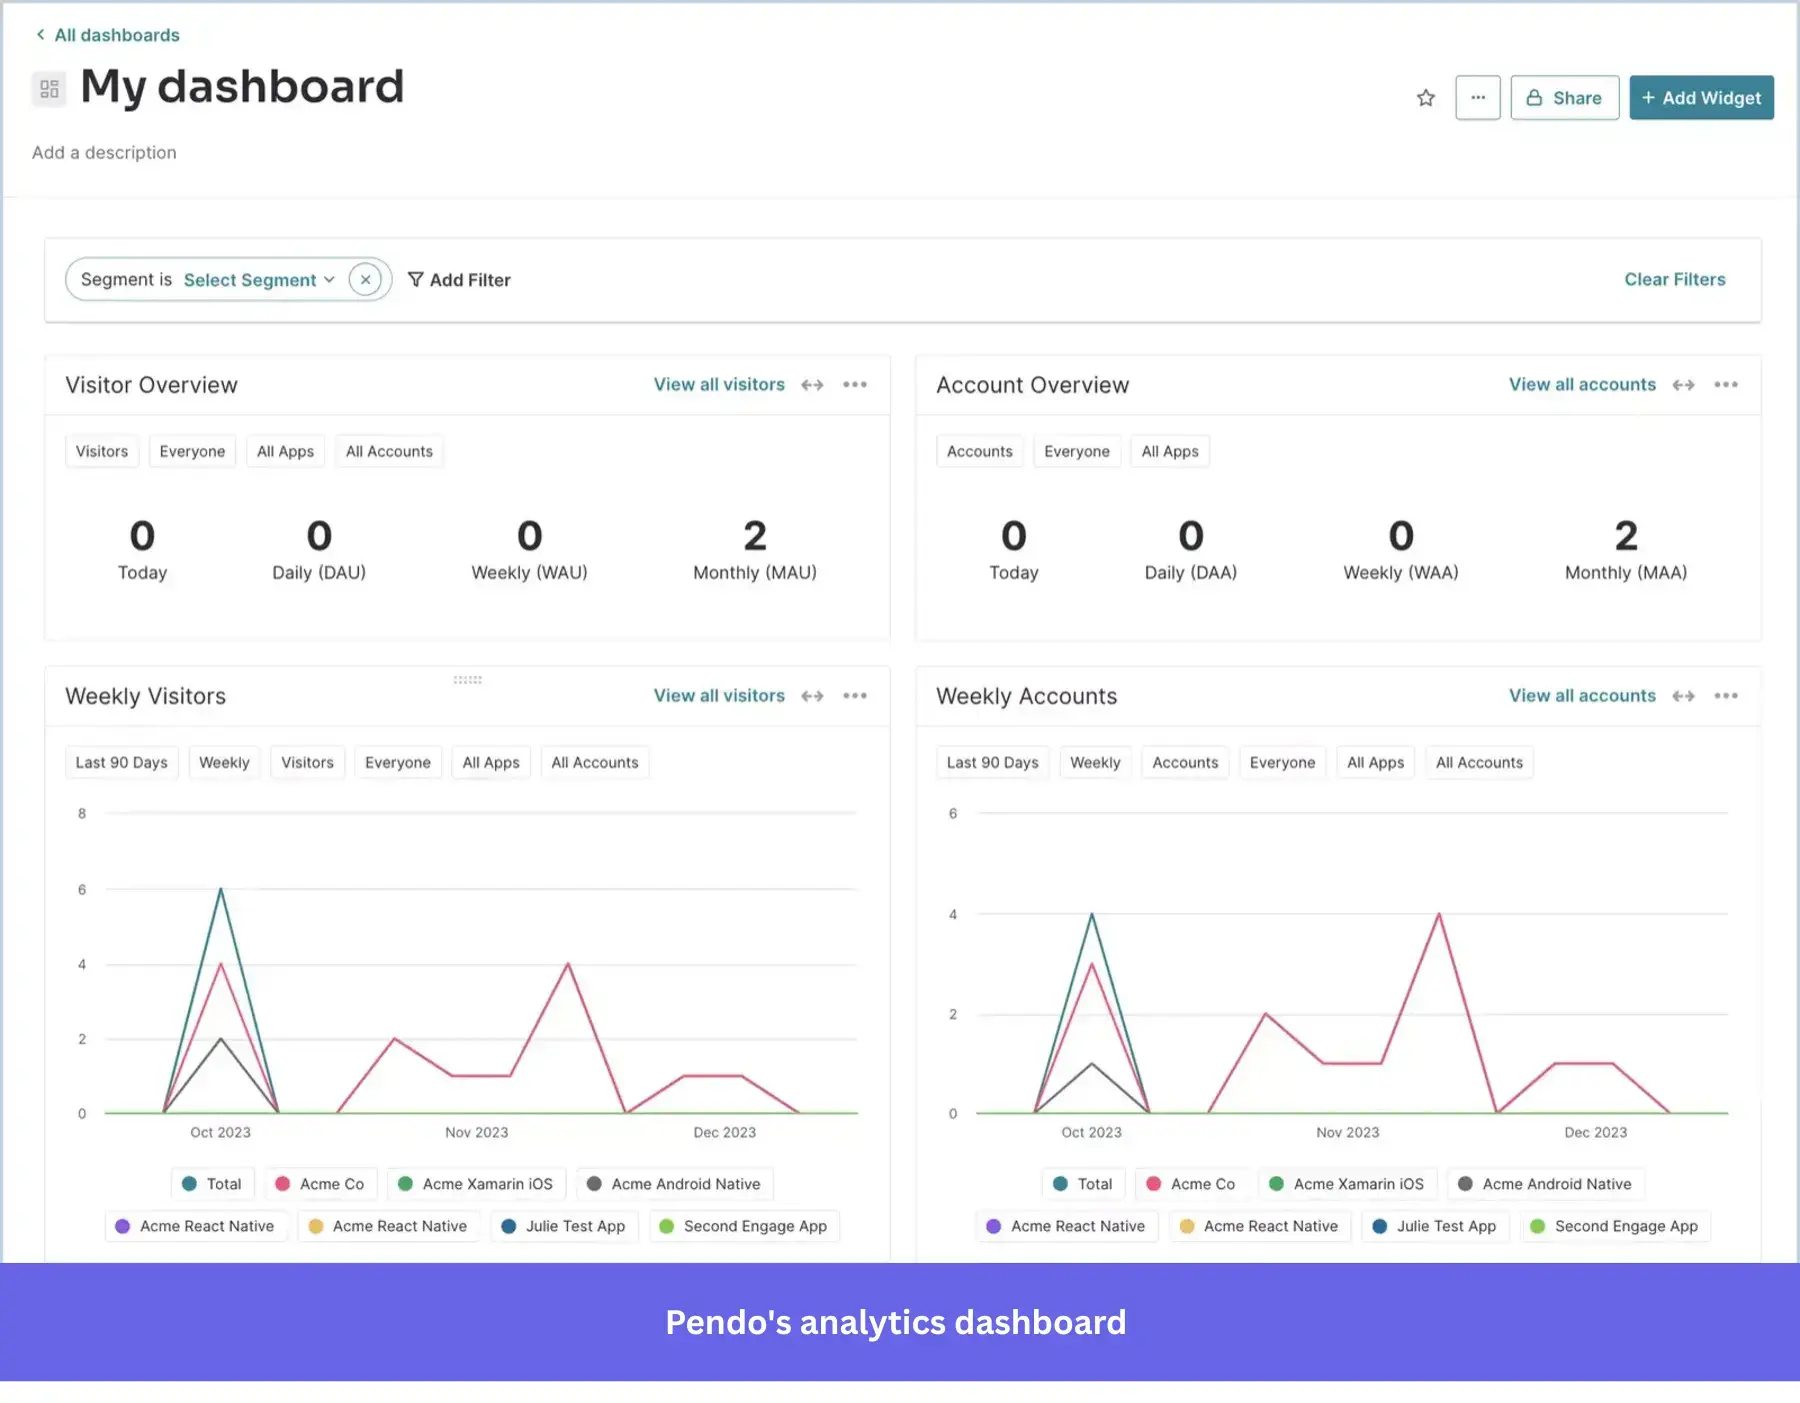Screen dimensions: 1800x1403
Task: Select the Accounts pill in Weekly Accounts
Action: click(1184, 762)
